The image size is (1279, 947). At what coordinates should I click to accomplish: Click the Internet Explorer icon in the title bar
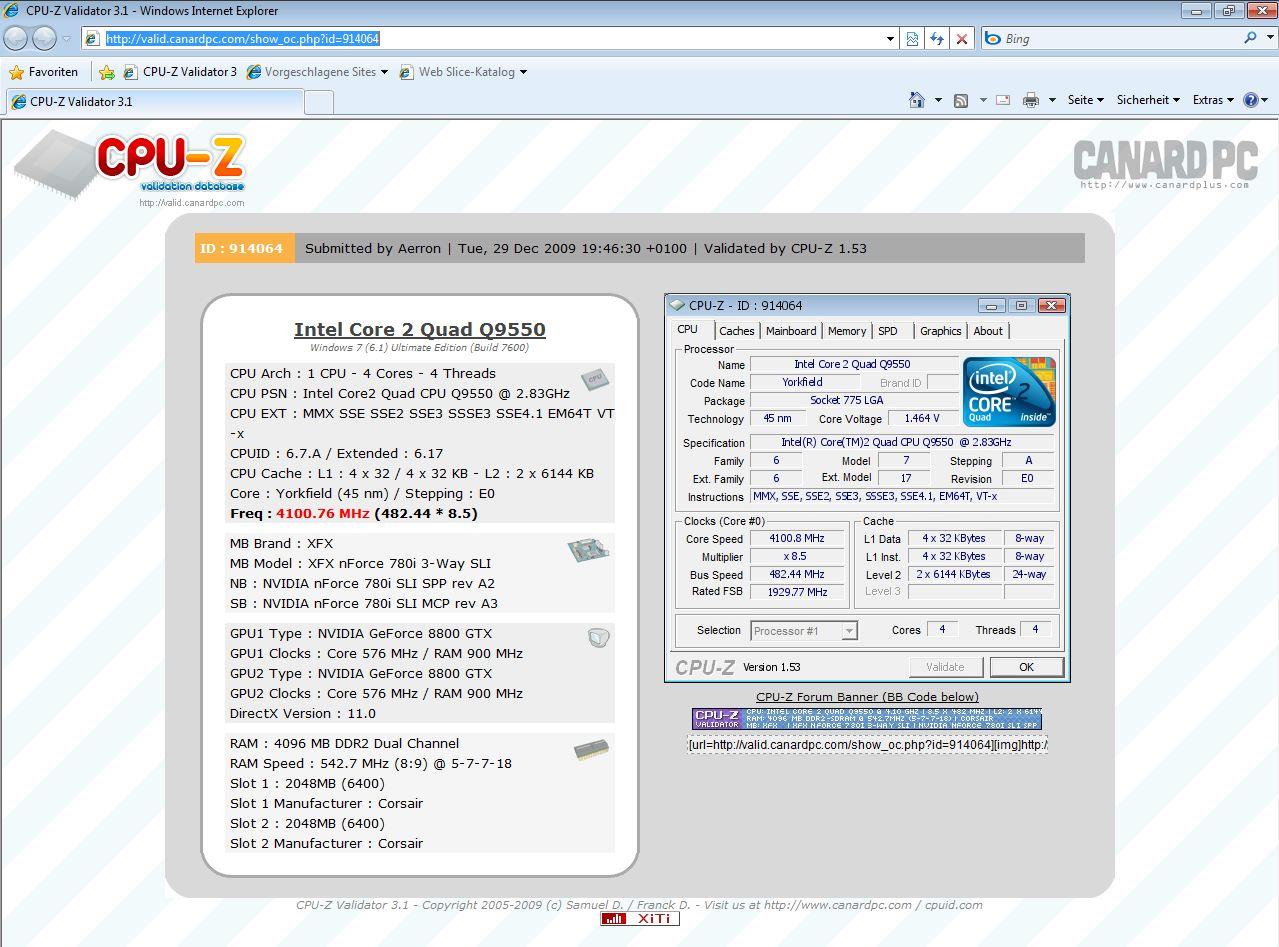click(13, 11)
